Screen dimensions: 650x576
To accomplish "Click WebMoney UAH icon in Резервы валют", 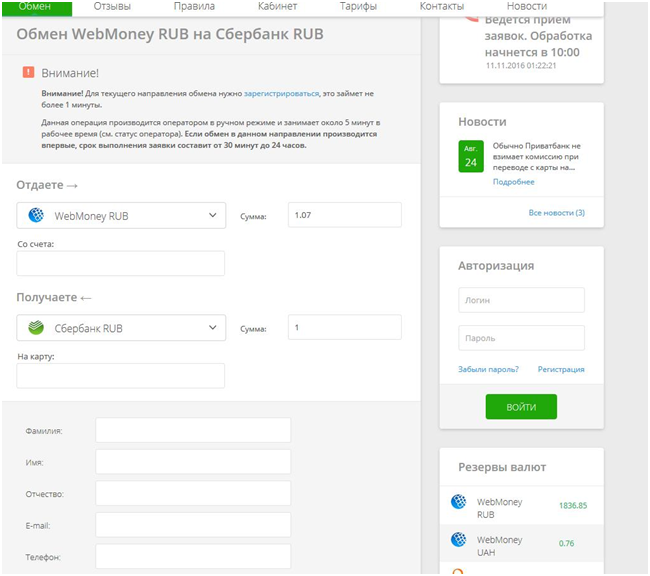I will pyautogui.click(x=458, y=540).
